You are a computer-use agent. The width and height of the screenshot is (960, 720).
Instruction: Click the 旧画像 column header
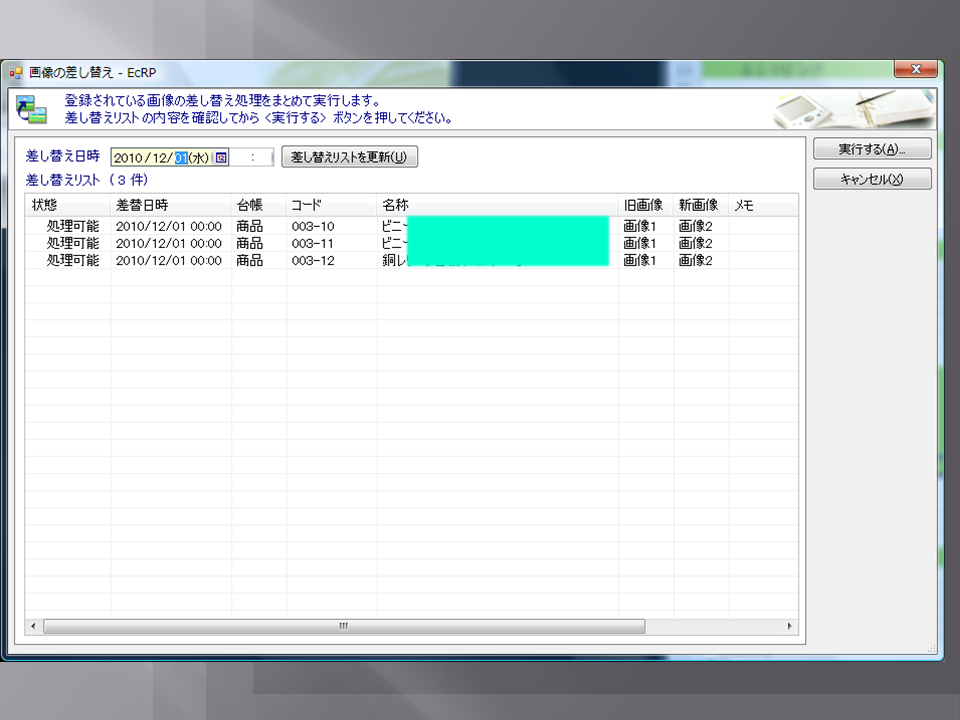tap(645, 205)
